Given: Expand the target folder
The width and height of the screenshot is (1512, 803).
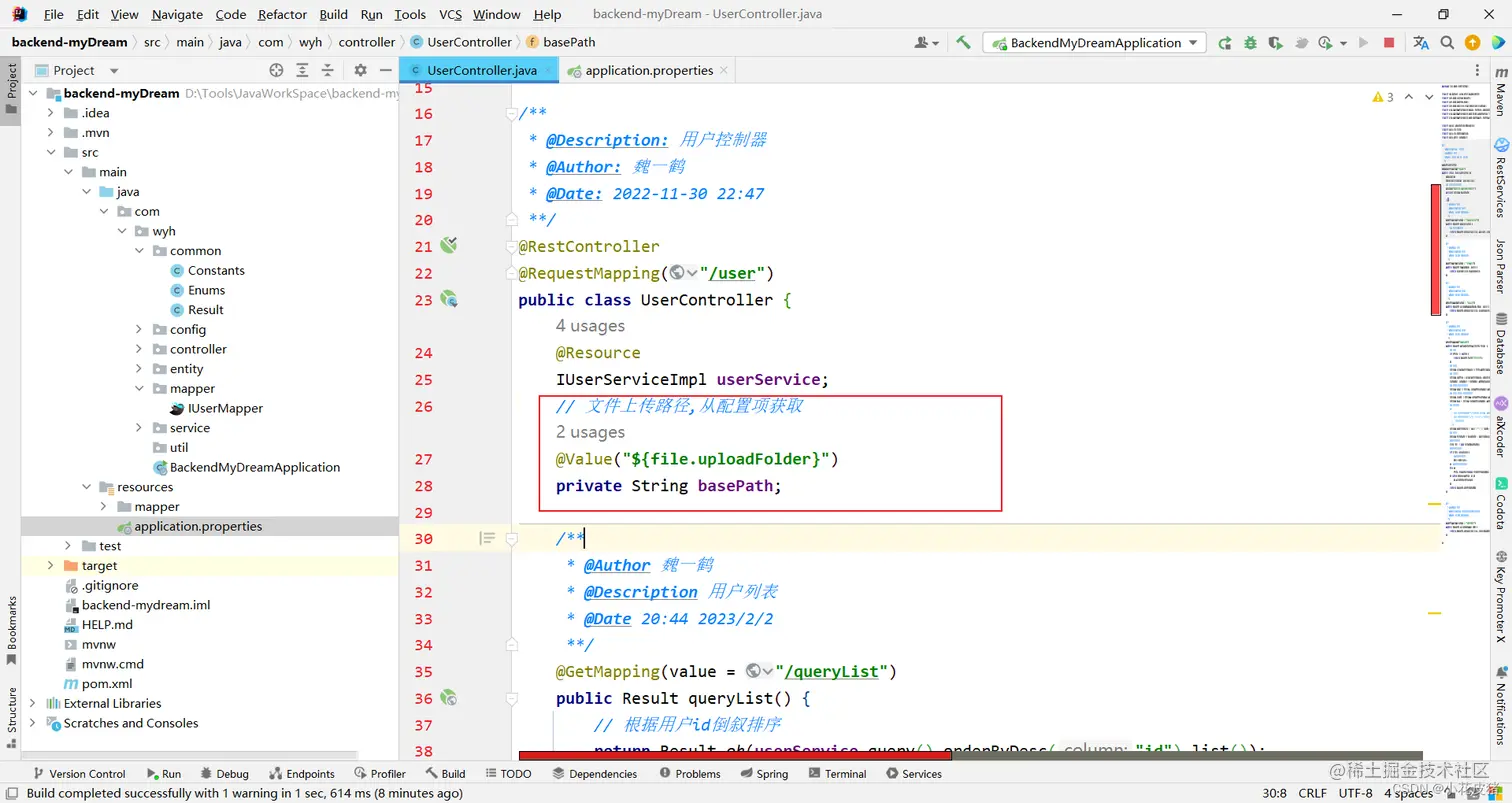Looking at the screenshot, I should 52,566.
